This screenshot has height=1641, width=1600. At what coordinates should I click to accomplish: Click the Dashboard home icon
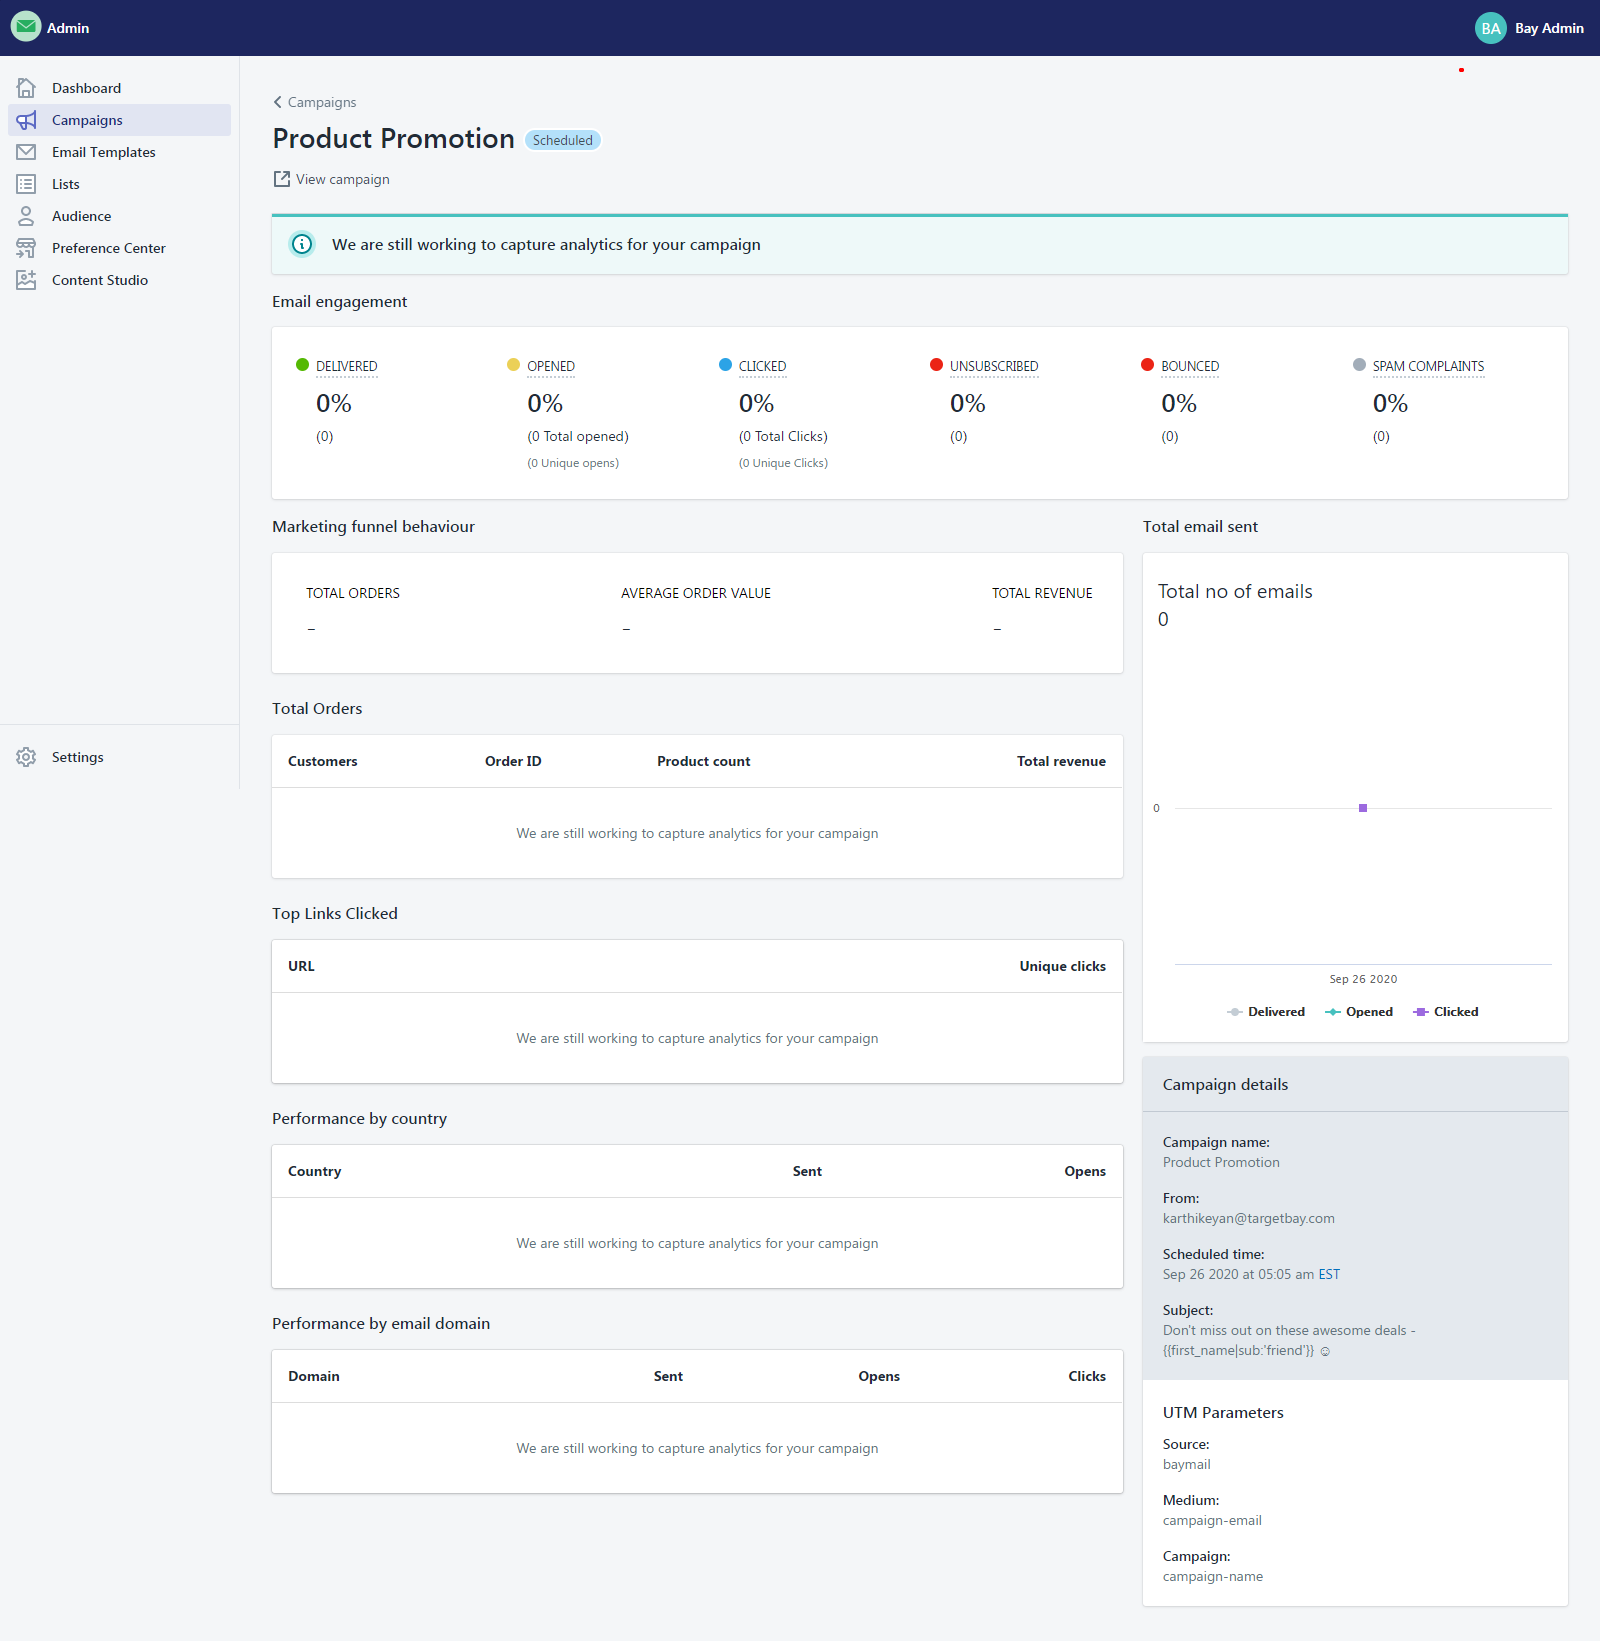(26, 88)
